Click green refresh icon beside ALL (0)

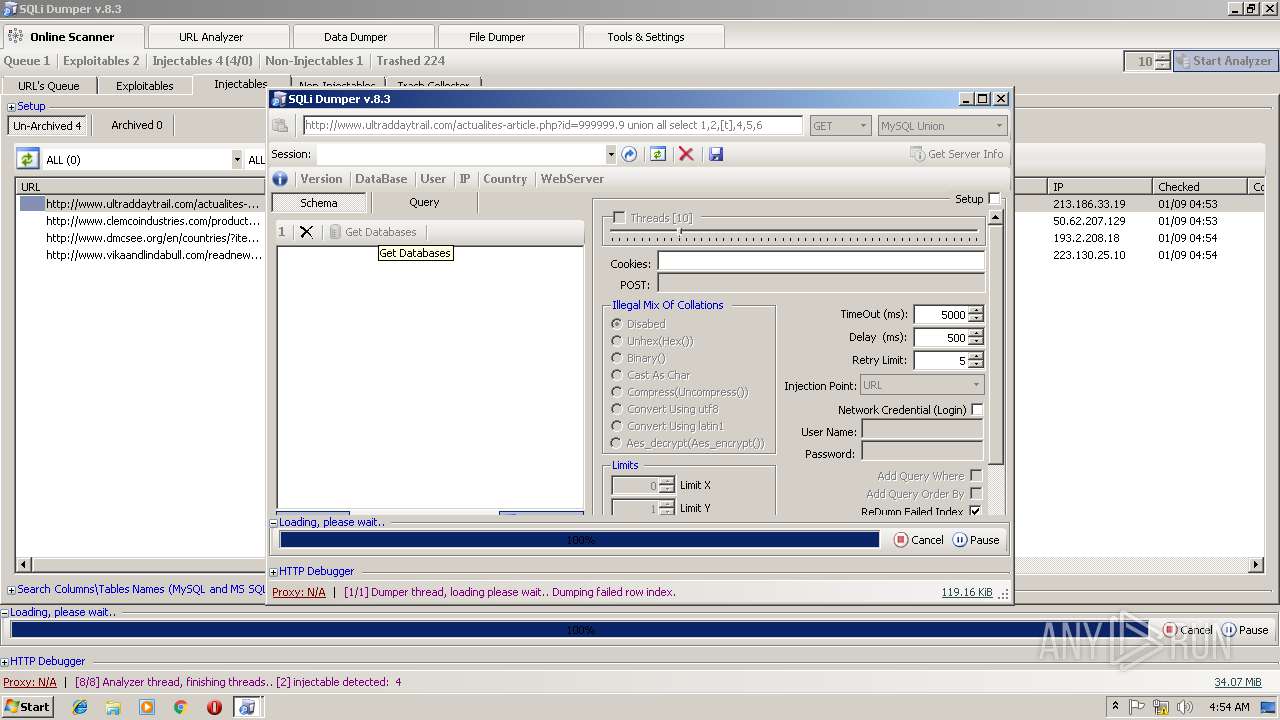(x=27, y=159)
